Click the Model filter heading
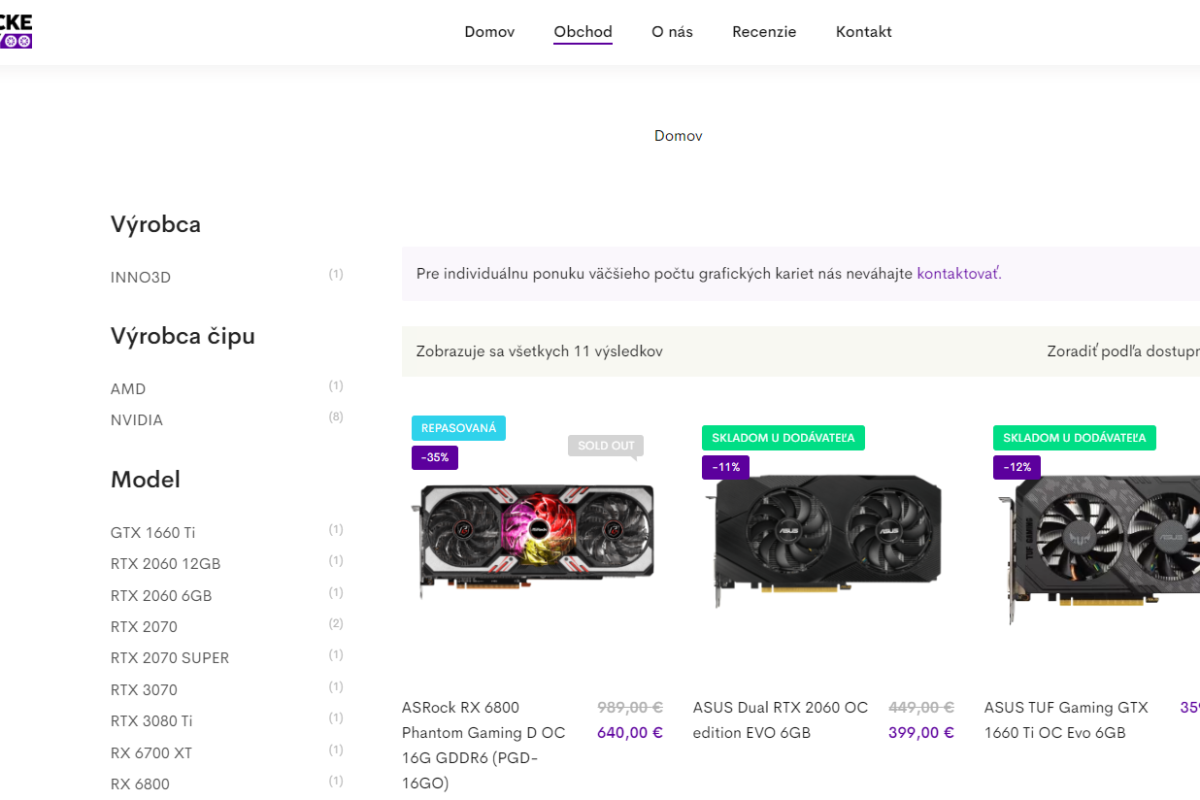The image size is (1200, 800). (145, 479)
